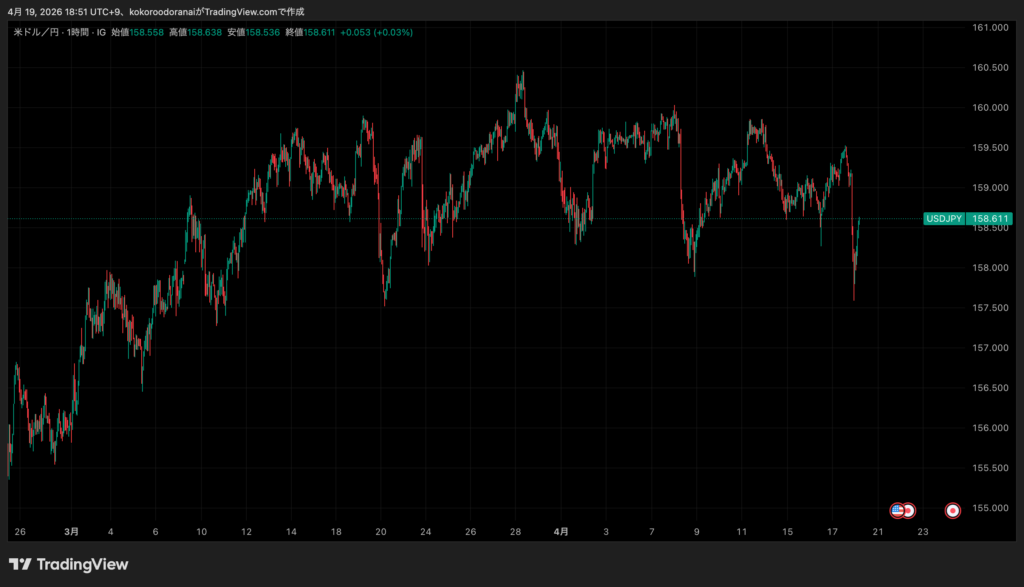Image resolution: width=1024 pixels, height=587 pixels.
Task: Click the +0.053 (+0.03%) change value
Action: (376, 32)
